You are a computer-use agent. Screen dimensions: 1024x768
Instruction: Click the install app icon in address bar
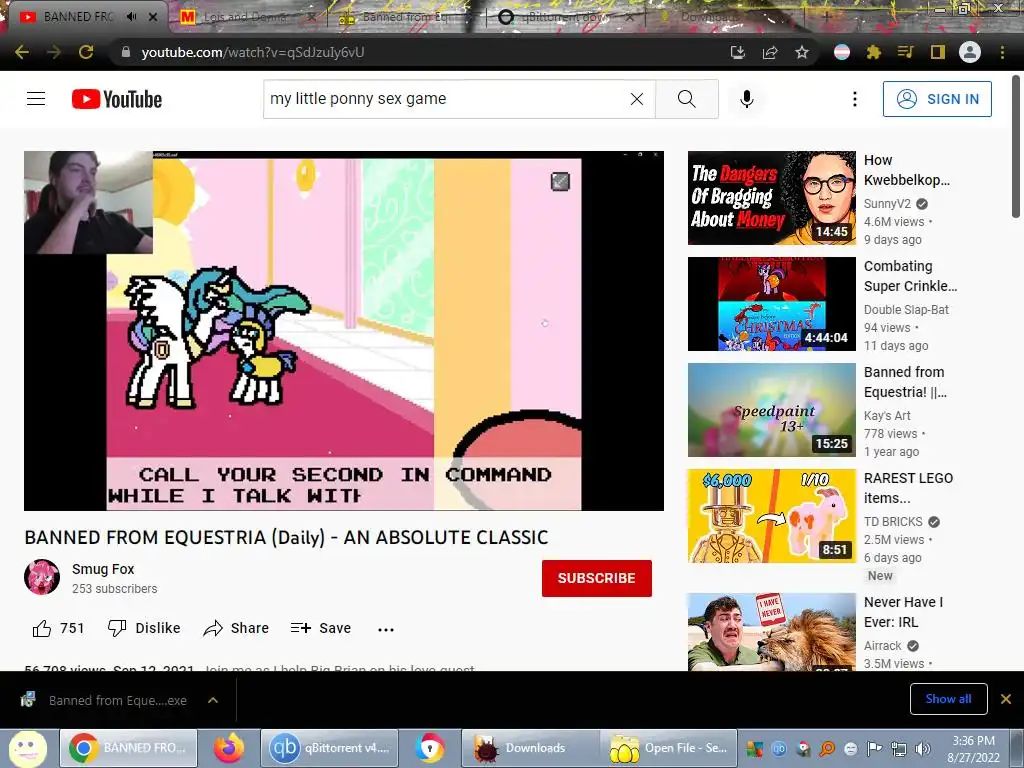pyautogui.click(x=738, y=52)
